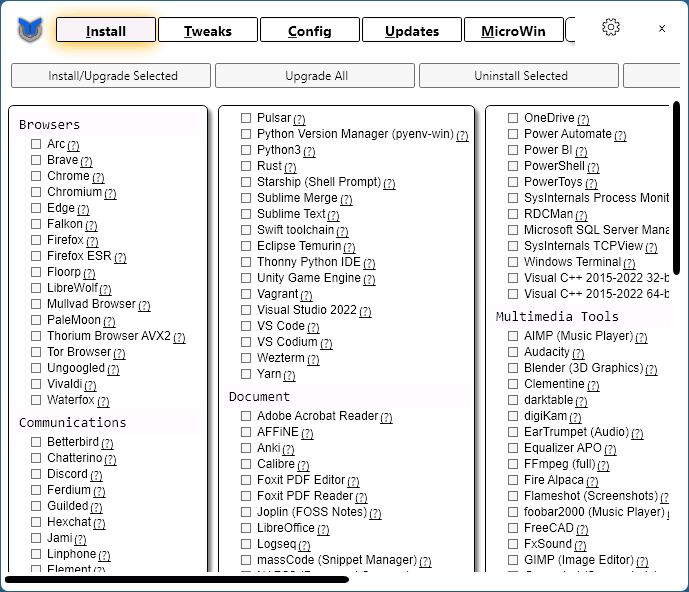Screen dimensions: 689x592
Task: Check the Tor Browser checkbox
Action: pos(36,353)
